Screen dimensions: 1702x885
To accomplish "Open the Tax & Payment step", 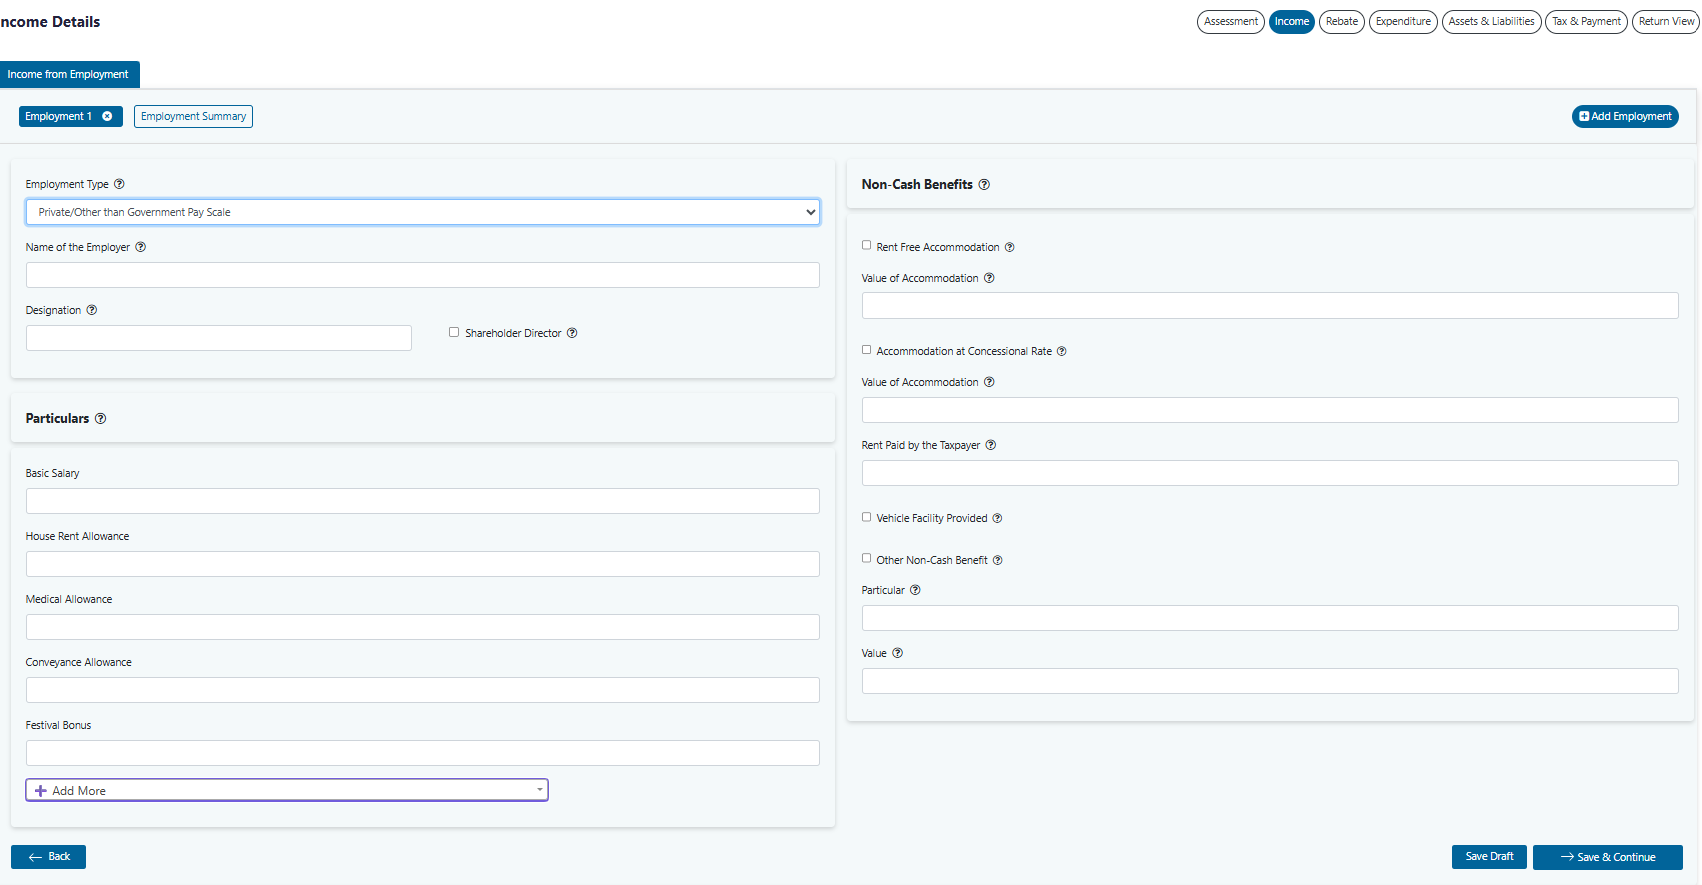I will click(1586, 22).
